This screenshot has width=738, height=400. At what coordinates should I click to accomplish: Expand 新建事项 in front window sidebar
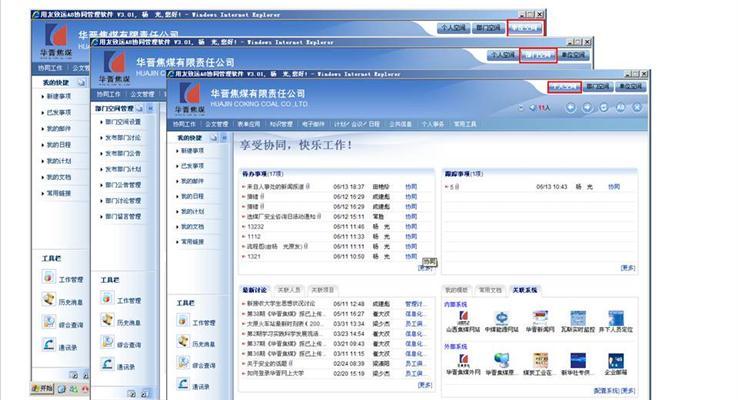tap(193, 151)
